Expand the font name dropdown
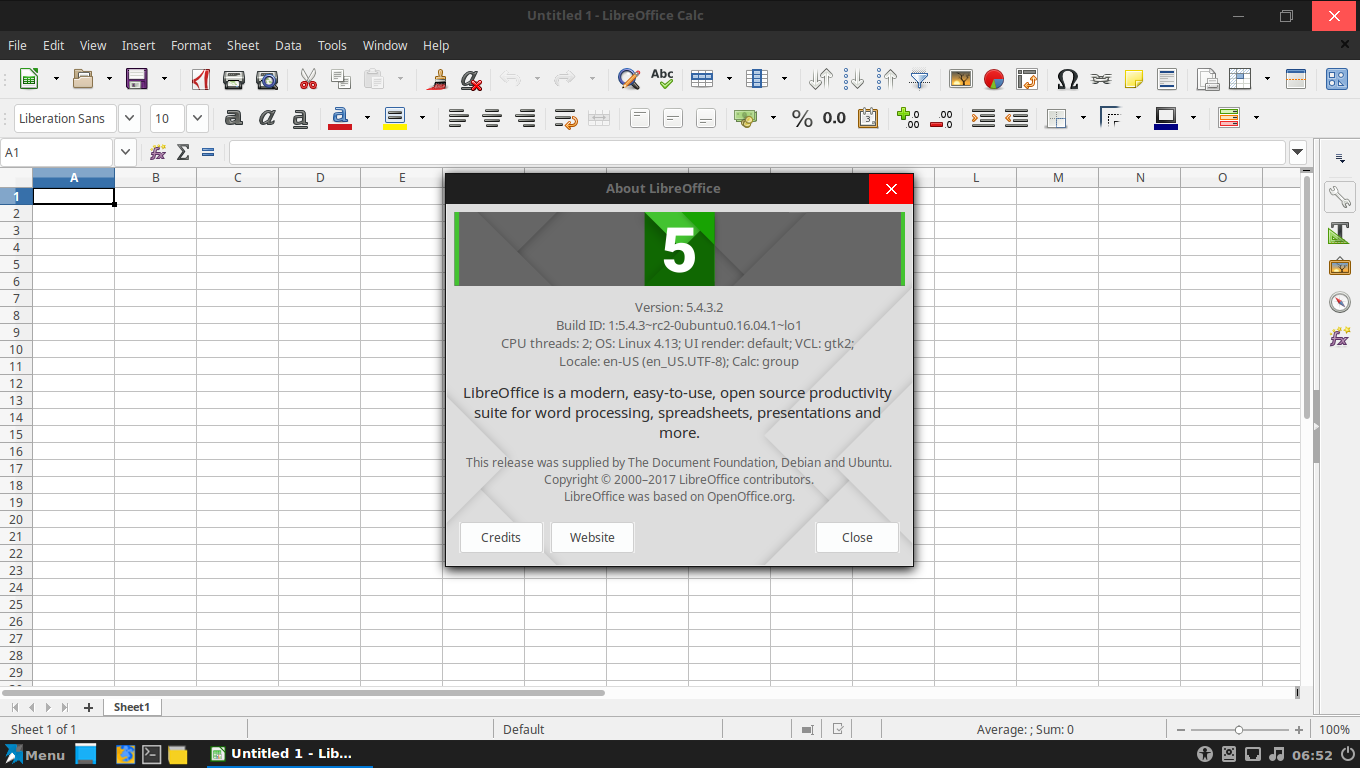The width and height of the screenshot is (1360, 768). coord(129,118)
